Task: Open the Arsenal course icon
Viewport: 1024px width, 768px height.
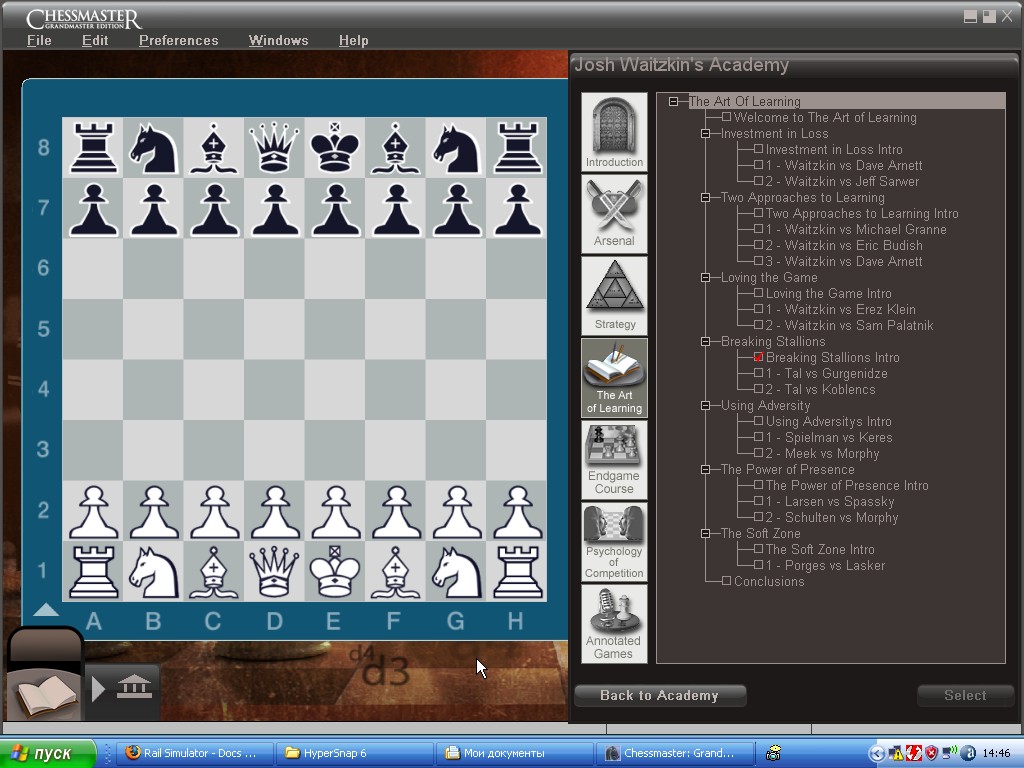Action: pos(614,214)
